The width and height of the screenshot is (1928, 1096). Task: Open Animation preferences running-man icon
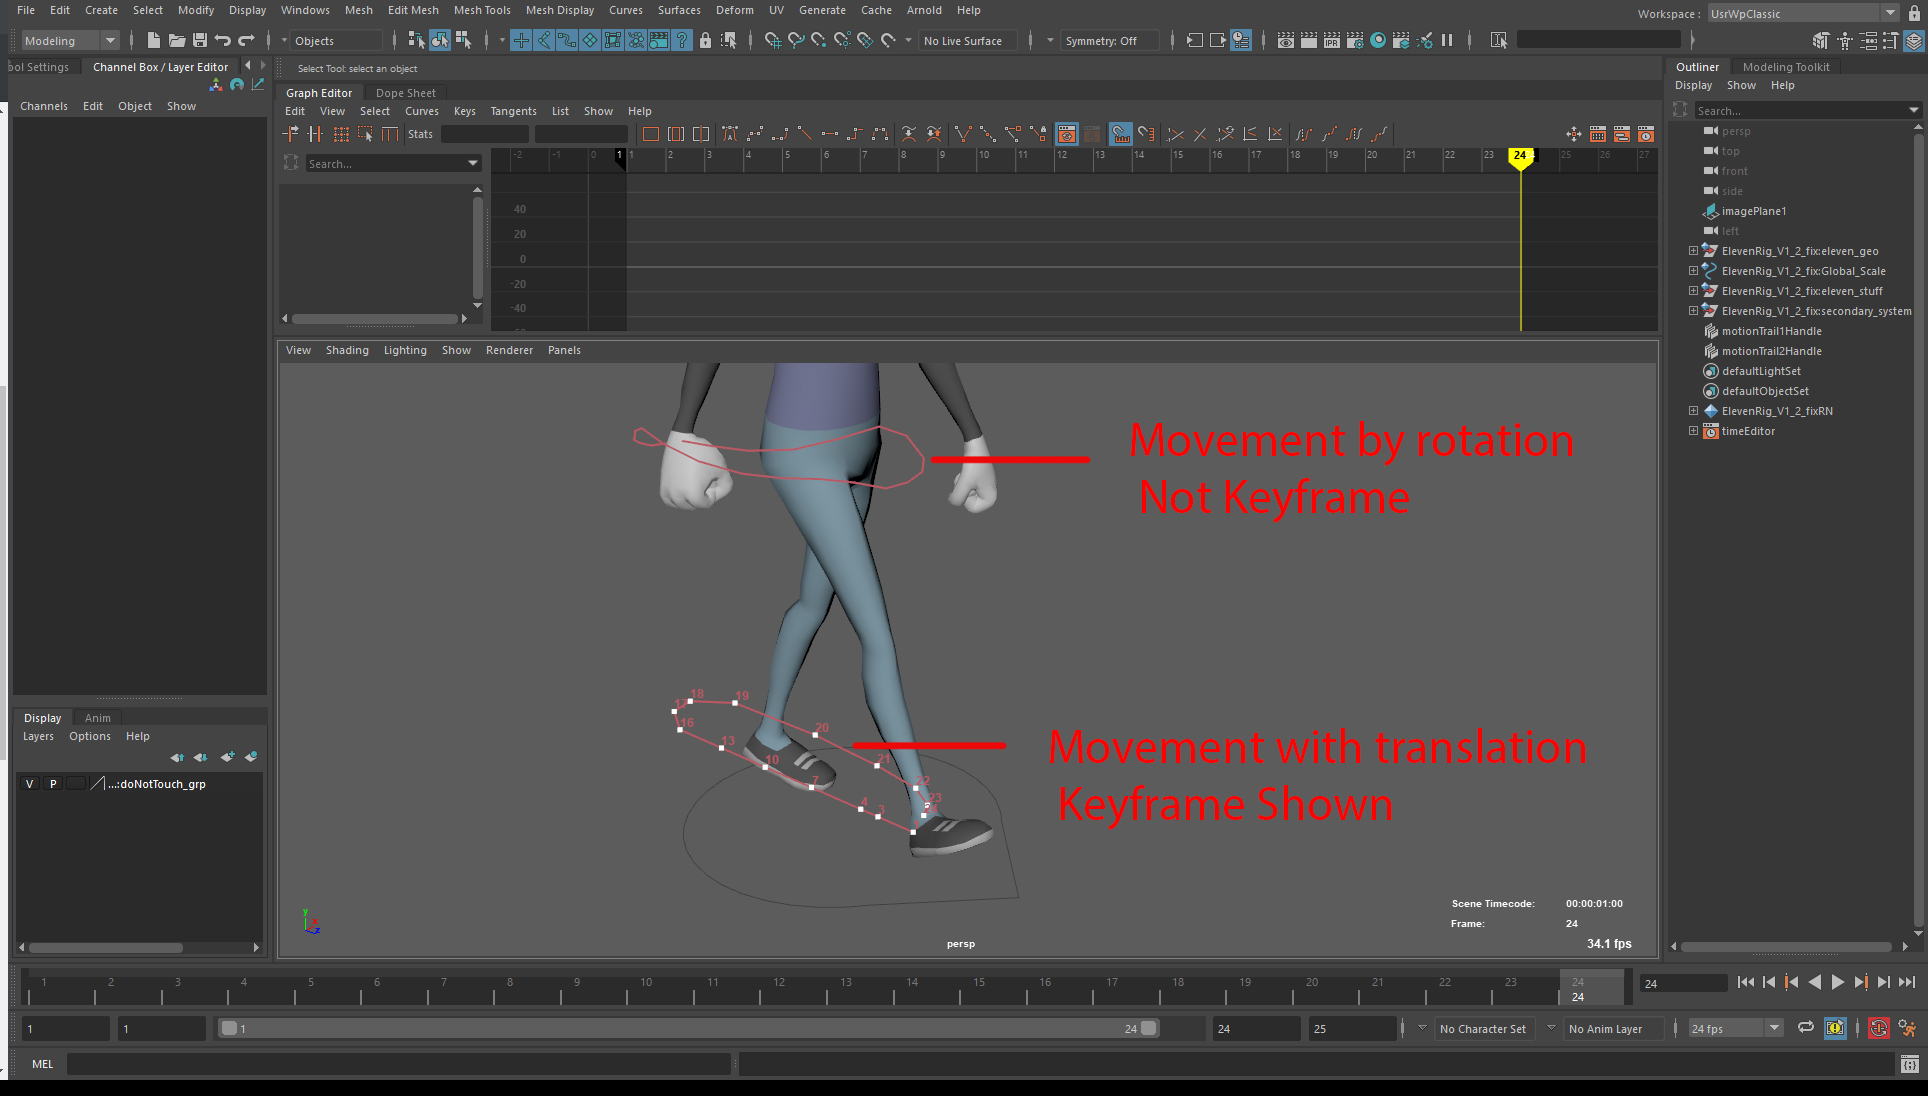pyautogui.click(x=1907, y=1028)
